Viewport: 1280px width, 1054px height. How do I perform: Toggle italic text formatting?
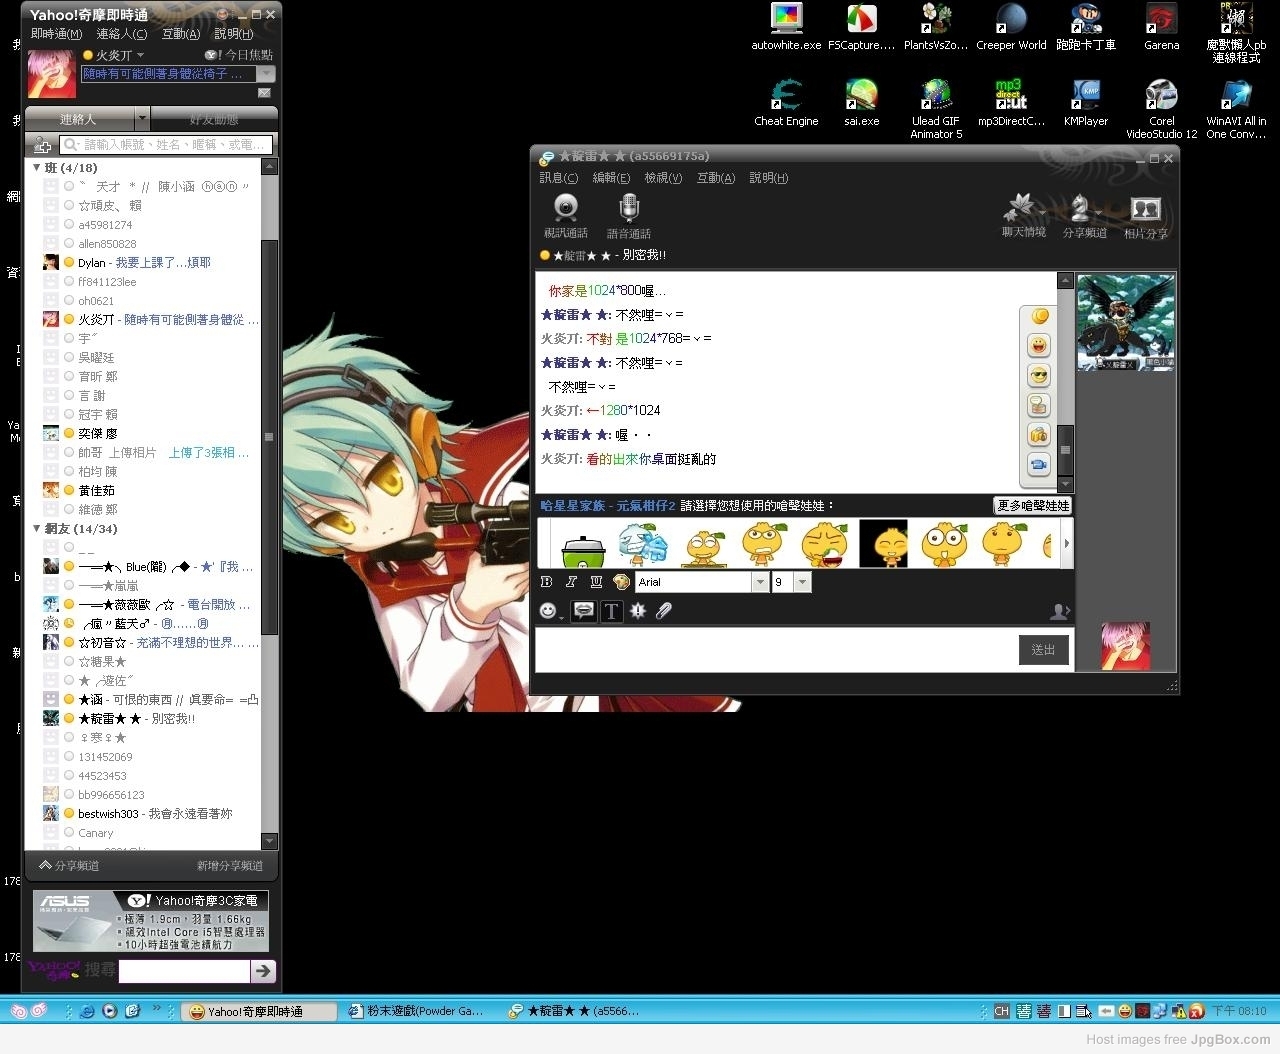(x=571, y=582)
